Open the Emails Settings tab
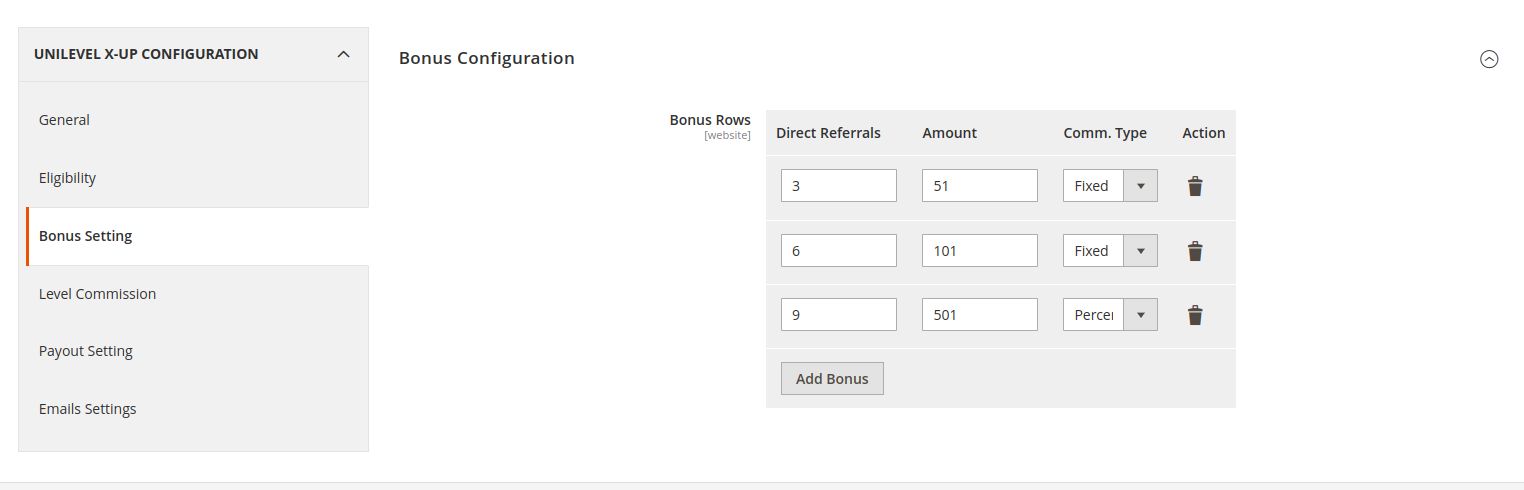Screen dimensions: 1524x490 click(x=87, y=409)
